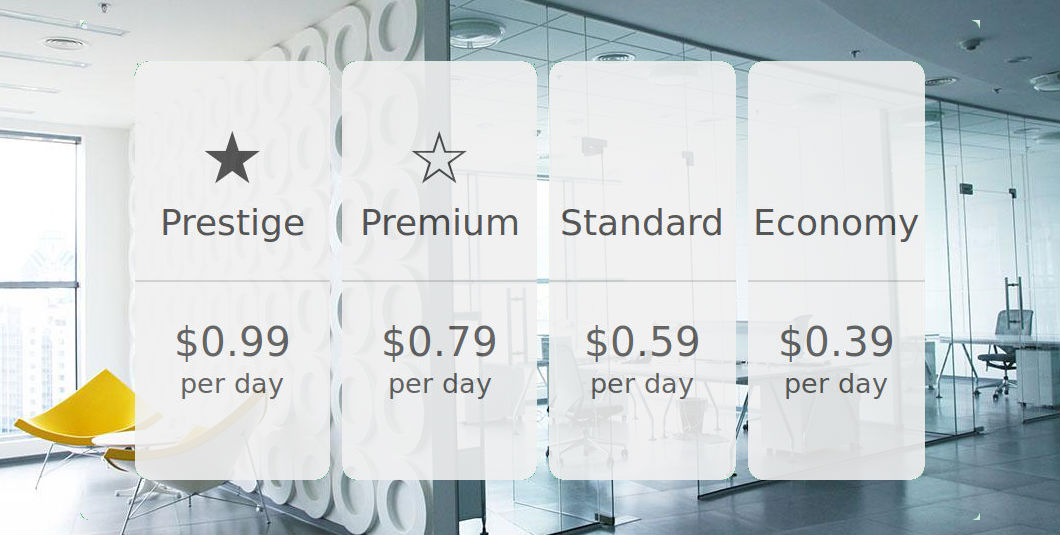
Task: Select the Premium plan title
Action: tap(439, 223)
